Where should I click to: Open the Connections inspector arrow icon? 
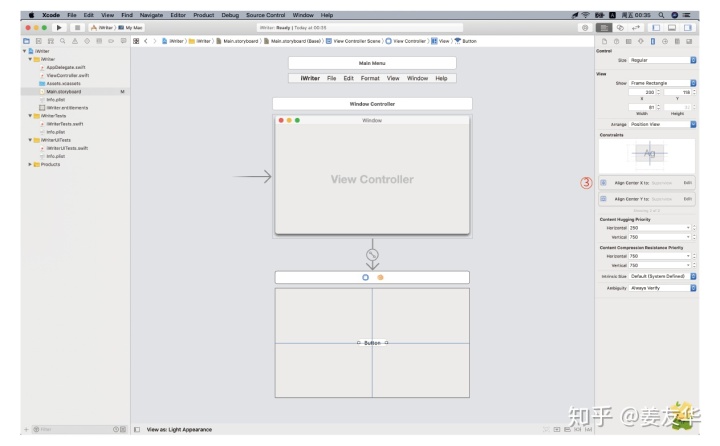[664, 41]
